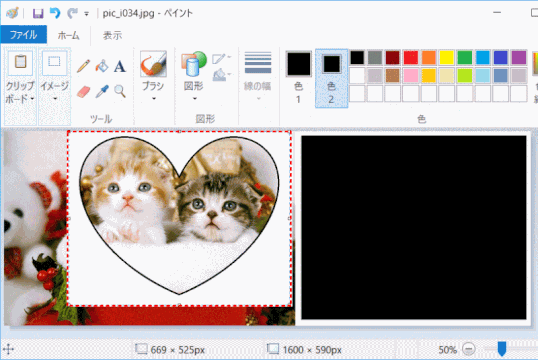538x360 pixels.
Task: Select the Eraser tool
Action: click(x=83, y=91)
